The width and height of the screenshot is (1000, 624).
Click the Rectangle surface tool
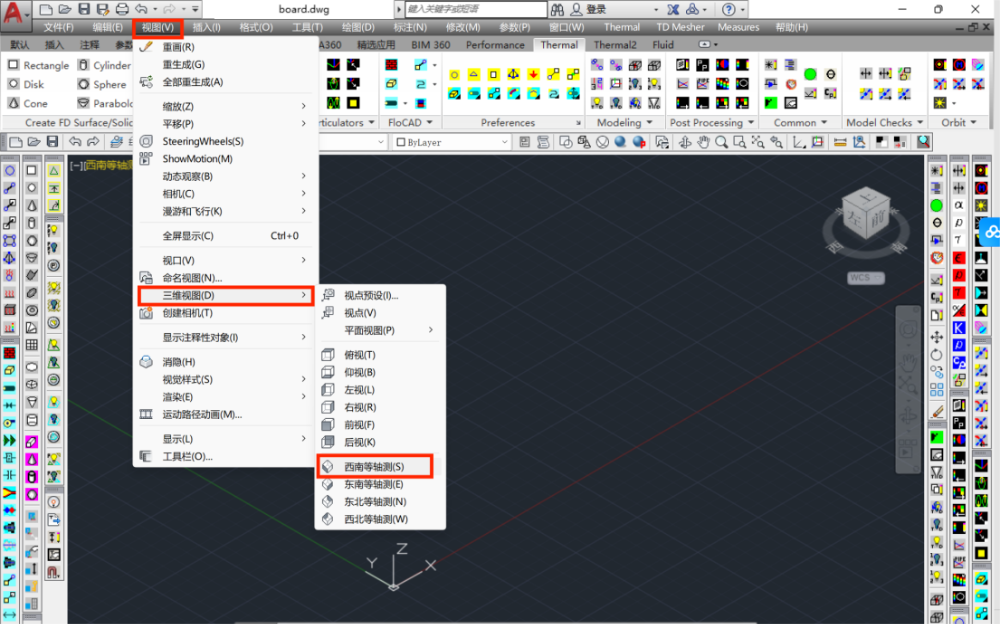(x=38, y=65)
